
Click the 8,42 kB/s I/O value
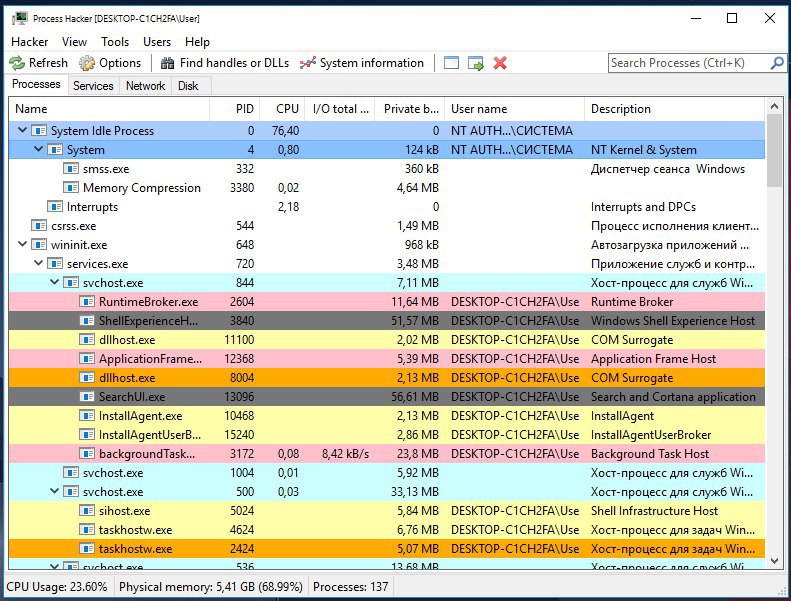(346, 454)
